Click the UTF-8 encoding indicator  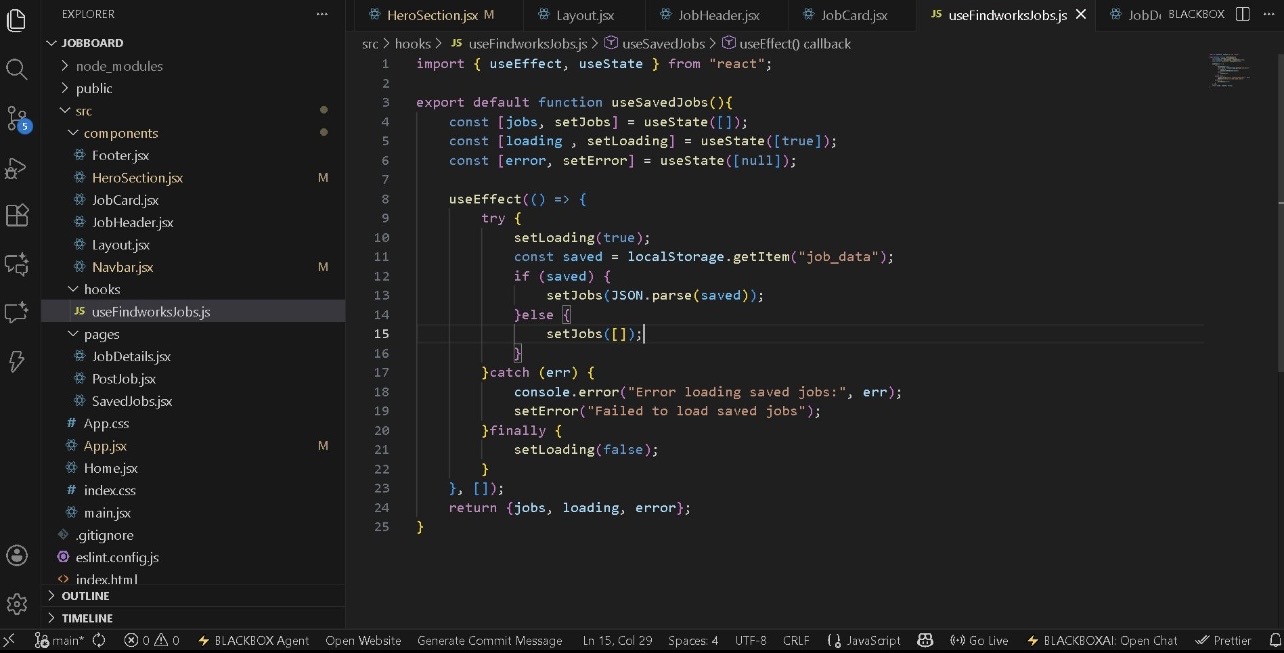[750, 640]
